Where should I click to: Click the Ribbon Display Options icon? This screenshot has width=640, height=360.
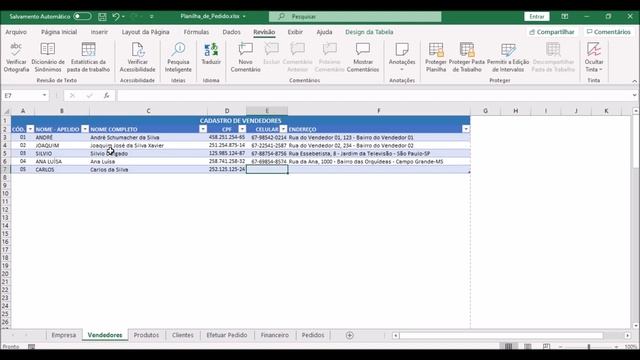564,16
